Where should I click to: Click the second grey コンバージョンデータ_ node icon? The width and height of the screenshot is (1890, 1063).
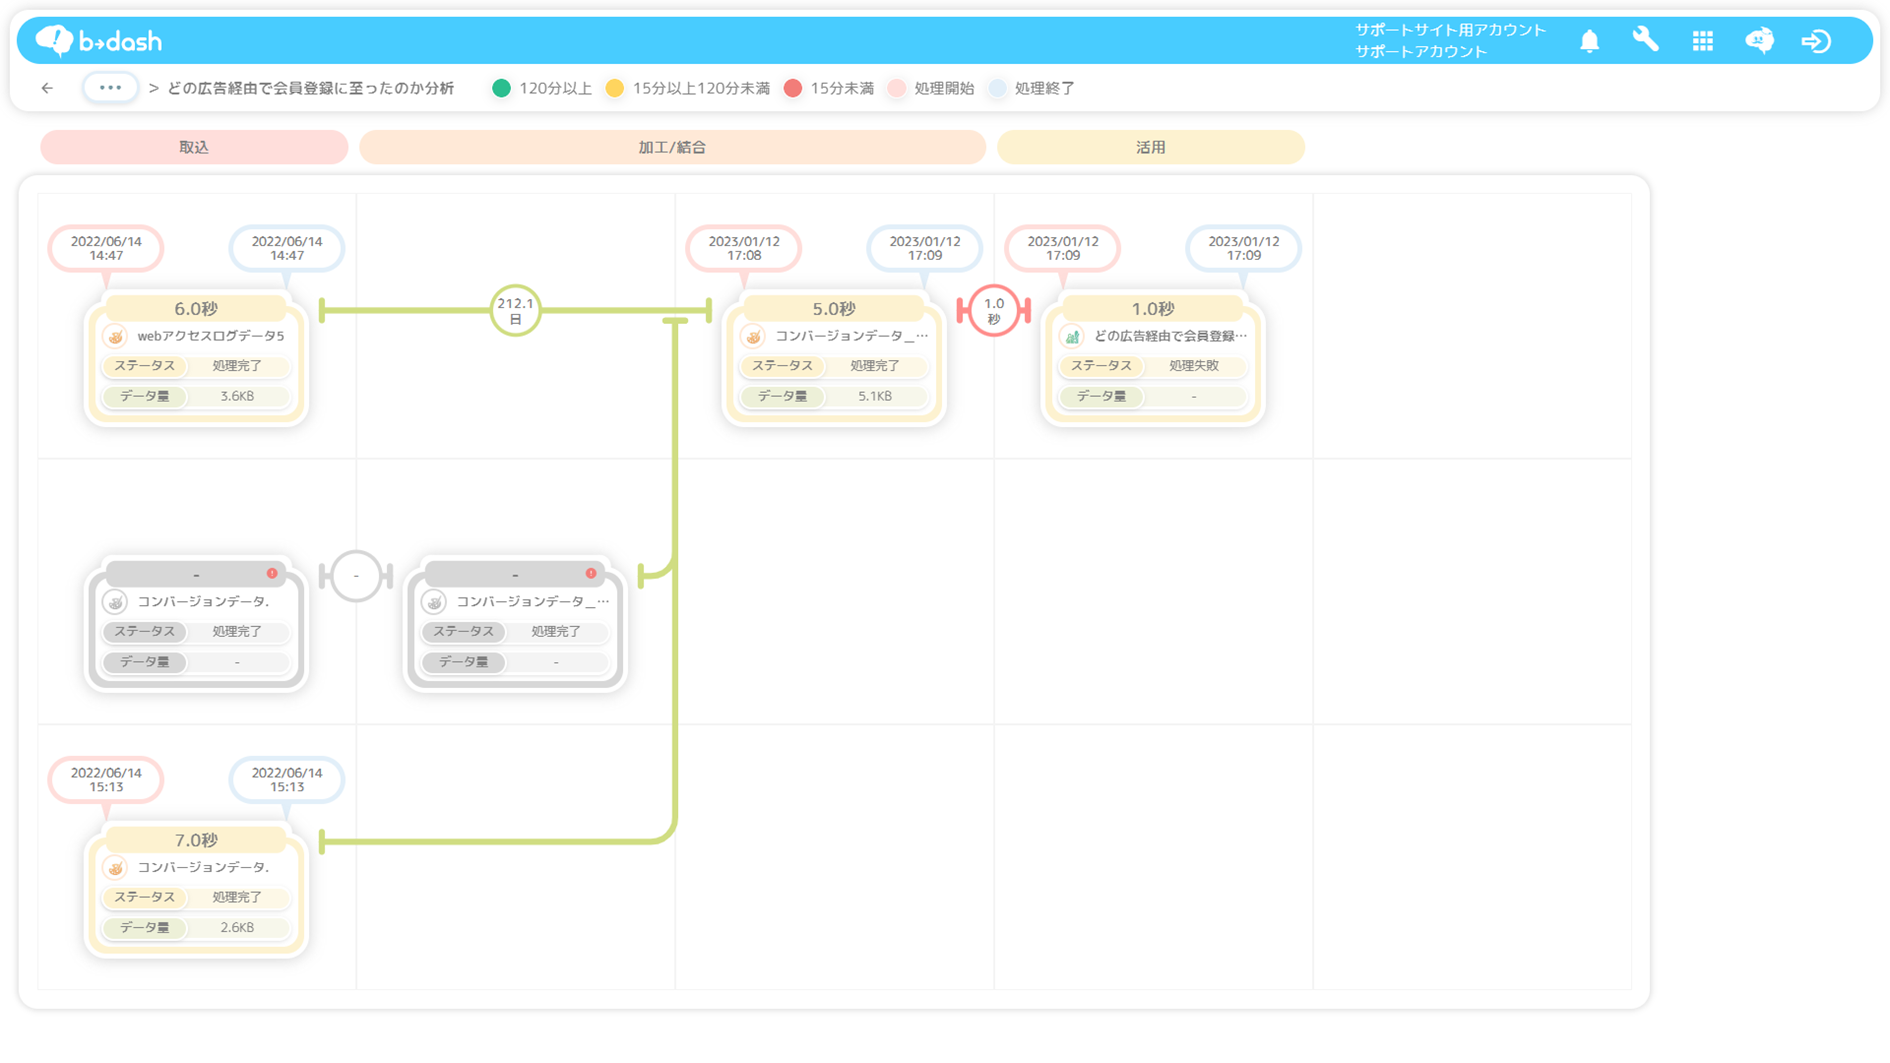[x=435, y=602]
